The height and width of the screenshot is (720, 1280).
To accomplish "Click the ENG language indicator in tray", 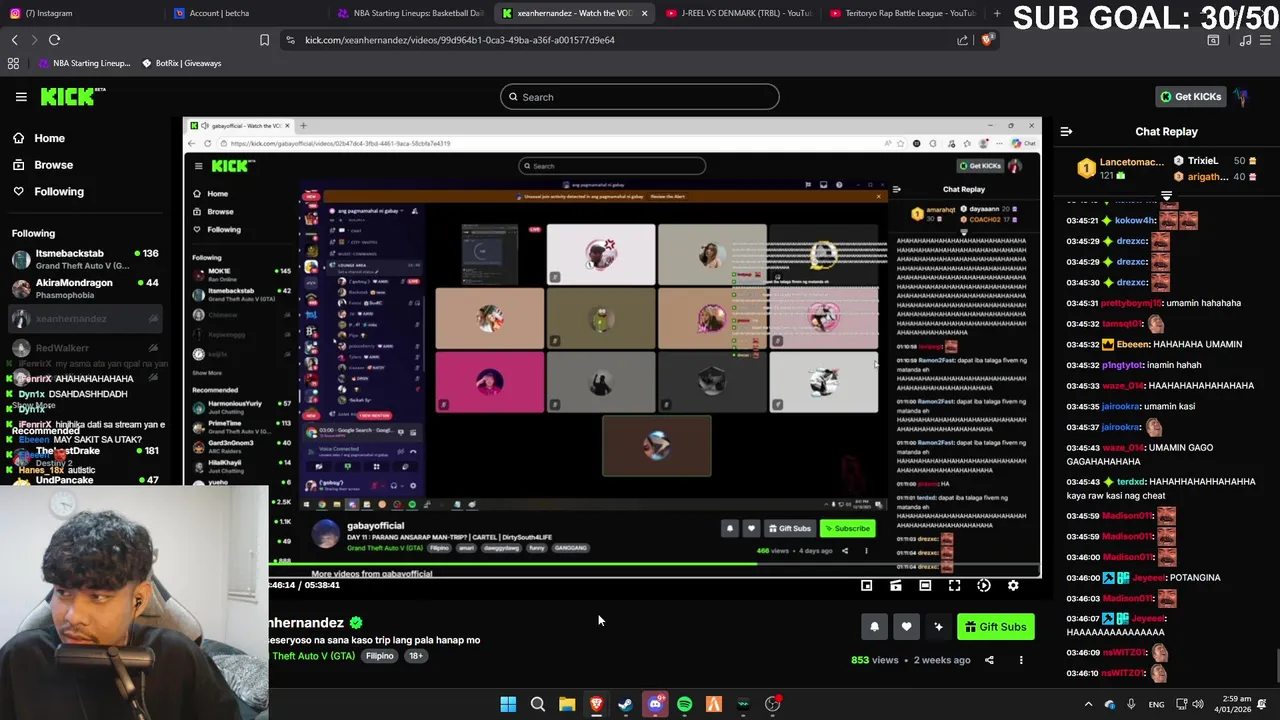I will (x=1156, y=704).
